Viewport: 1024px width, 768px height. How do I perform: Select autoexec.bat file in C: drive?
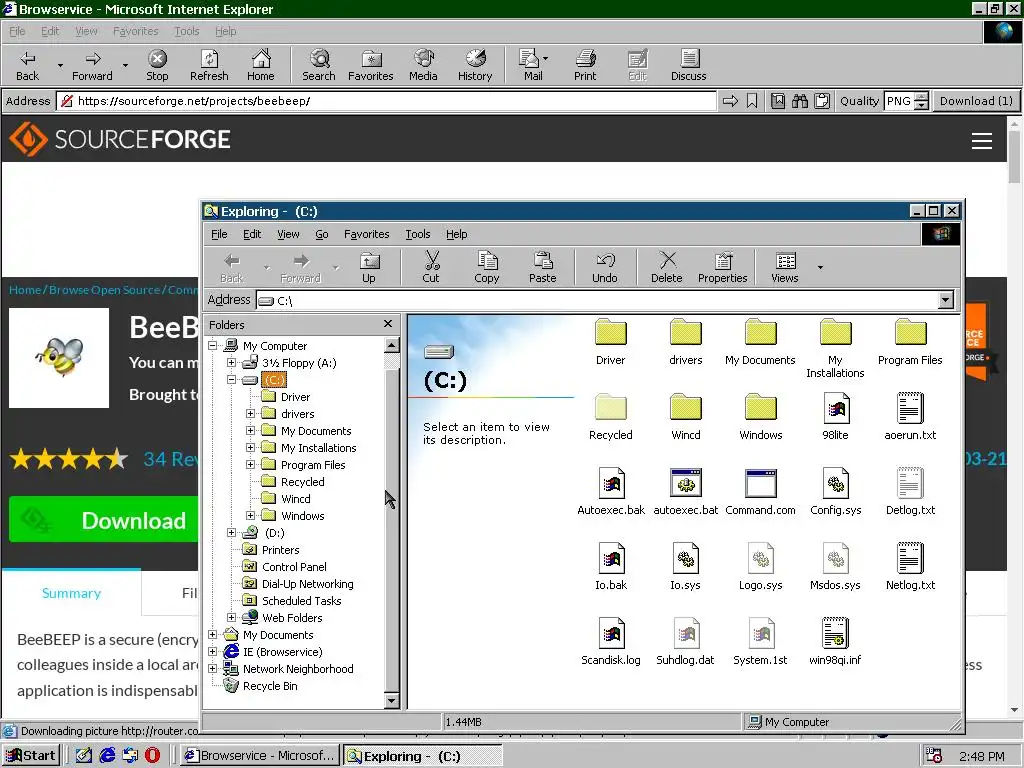point(686,491)
